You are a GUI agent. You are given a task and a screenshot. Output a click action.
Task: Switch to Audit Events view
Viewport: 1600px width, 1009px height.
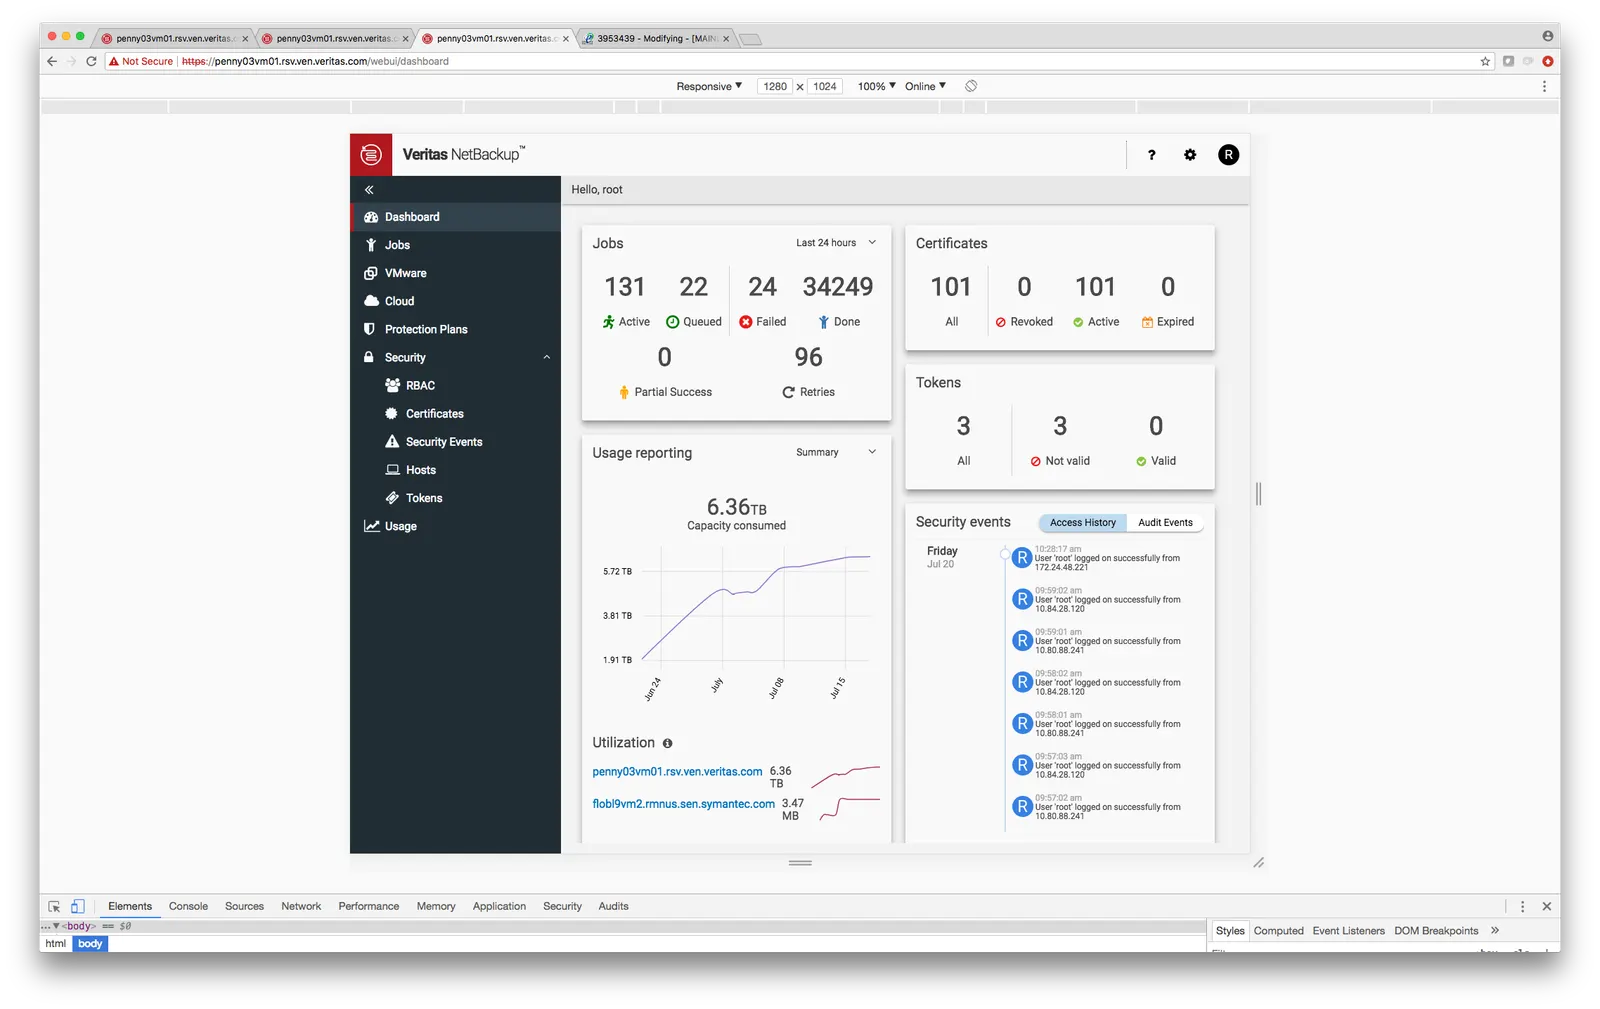(1165, 523)
